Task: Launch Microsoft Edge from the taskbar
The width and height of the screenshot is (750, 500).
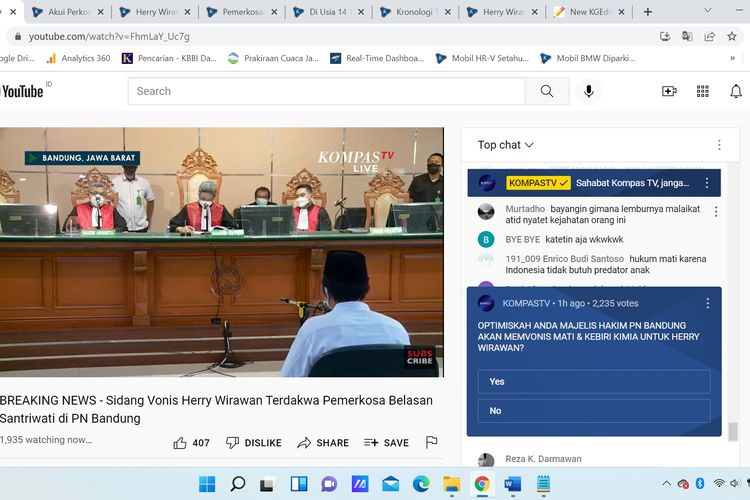Action: (x=421, y=484)
